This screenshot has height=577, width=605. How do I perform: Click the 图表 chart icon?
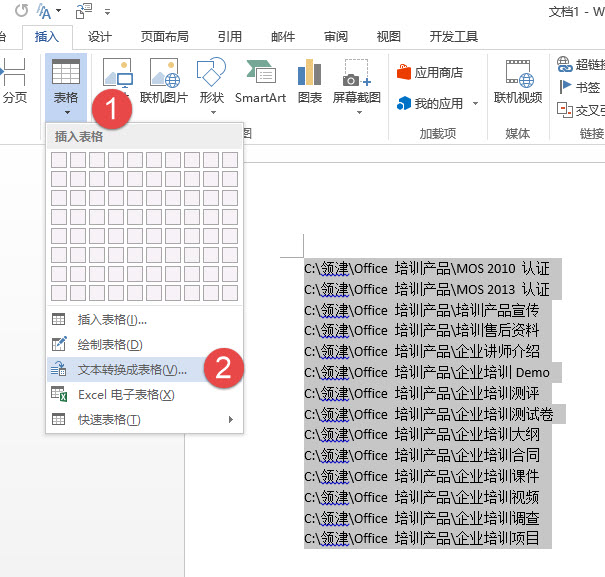pyautogui.click(x=309, y=81)
